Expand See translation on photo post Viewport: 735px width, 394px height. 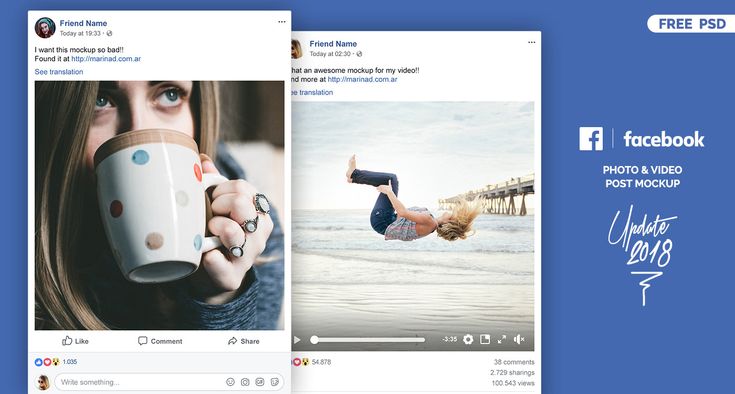59,72
